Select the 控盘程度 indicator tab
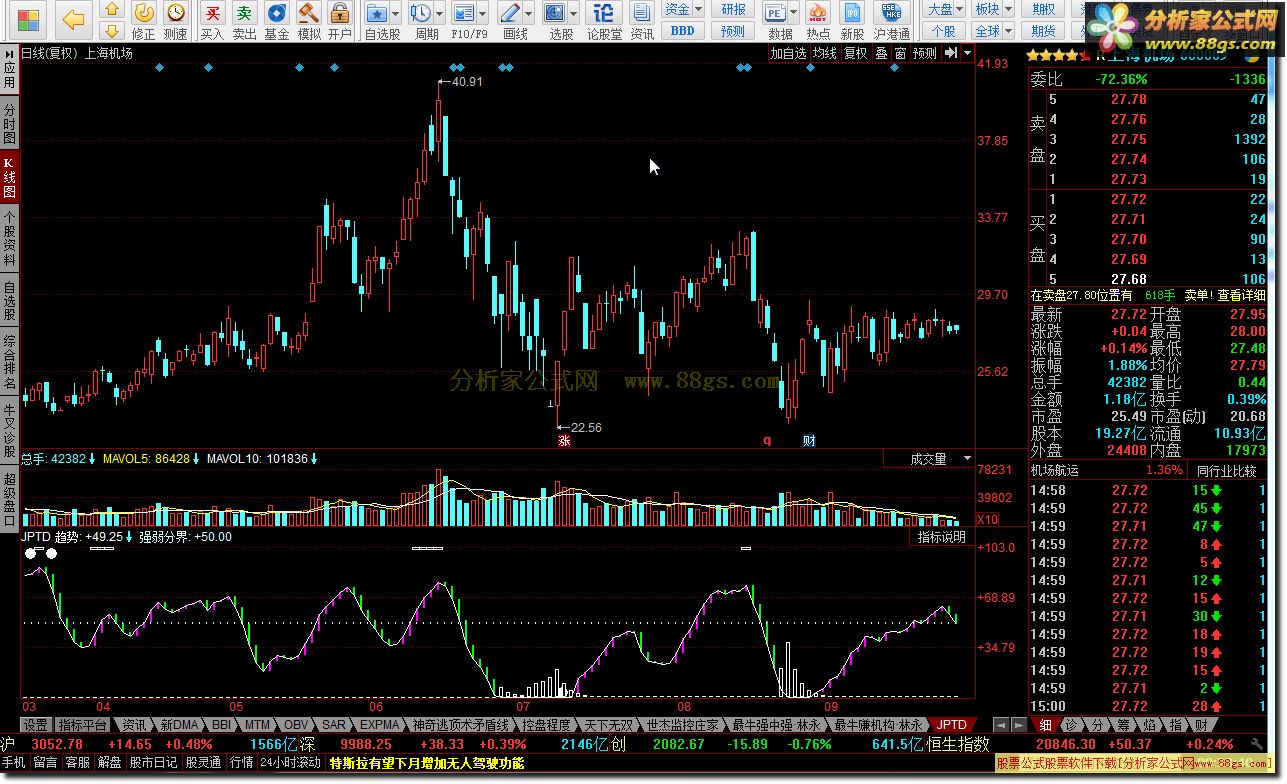 point(547,724)
